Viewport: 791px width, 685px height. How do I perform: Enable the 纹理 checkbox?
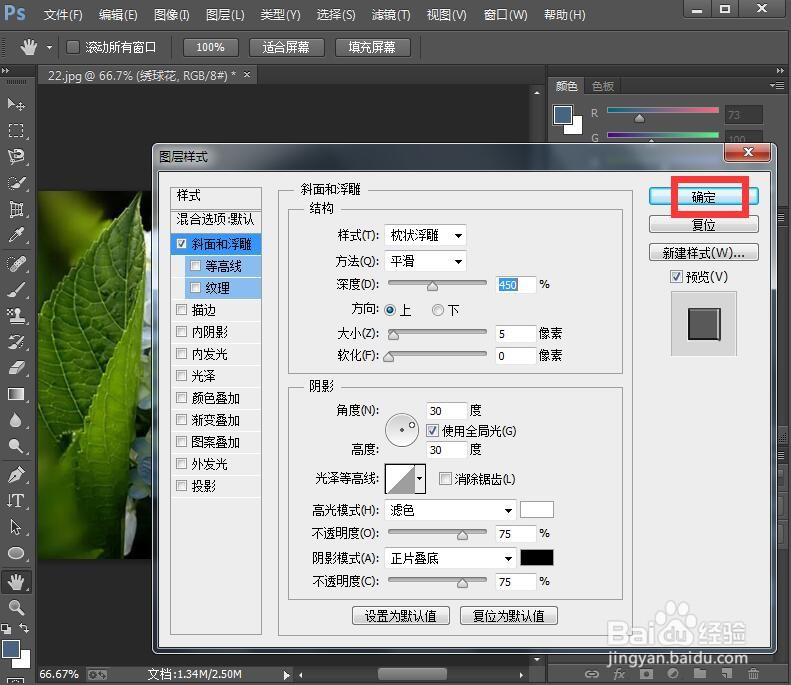pyautogui.click(x=195, y=288)
